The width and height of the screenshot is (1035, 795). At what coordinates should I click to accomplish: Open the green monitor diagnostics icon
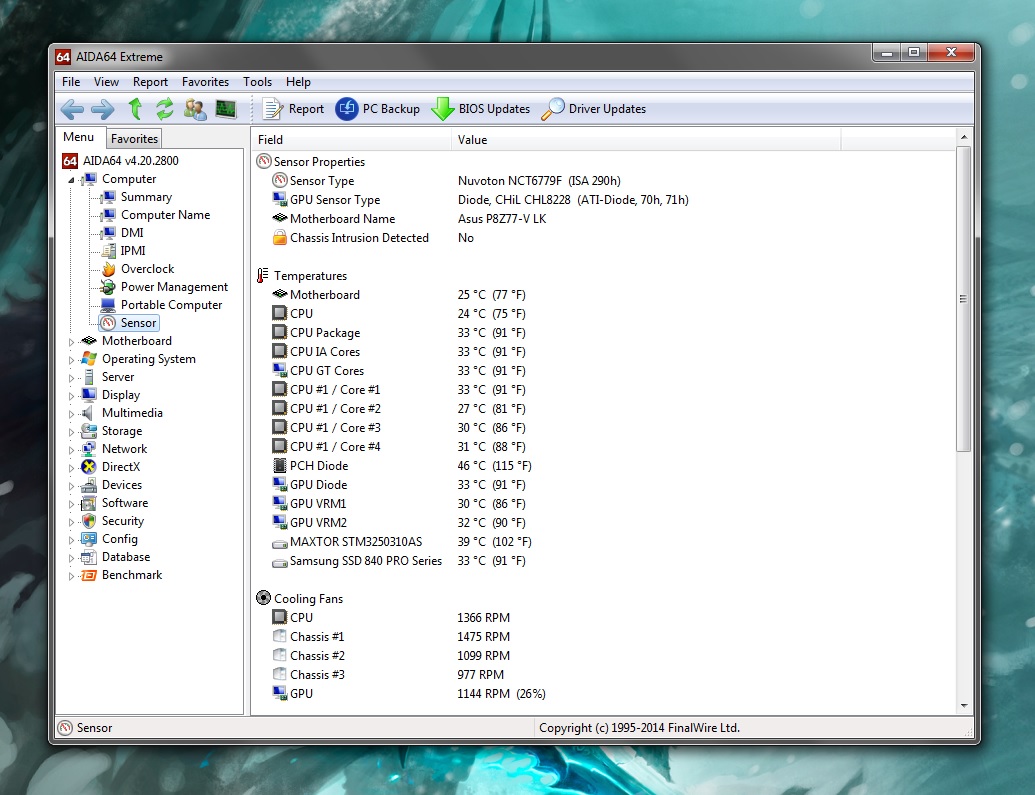click(x=226, y=109)
